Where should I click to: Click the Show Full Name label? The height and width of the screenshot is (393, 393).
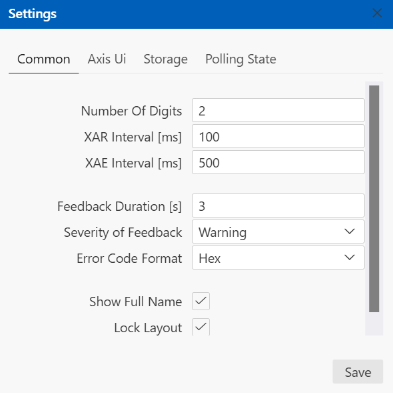[x=136, y=302]
